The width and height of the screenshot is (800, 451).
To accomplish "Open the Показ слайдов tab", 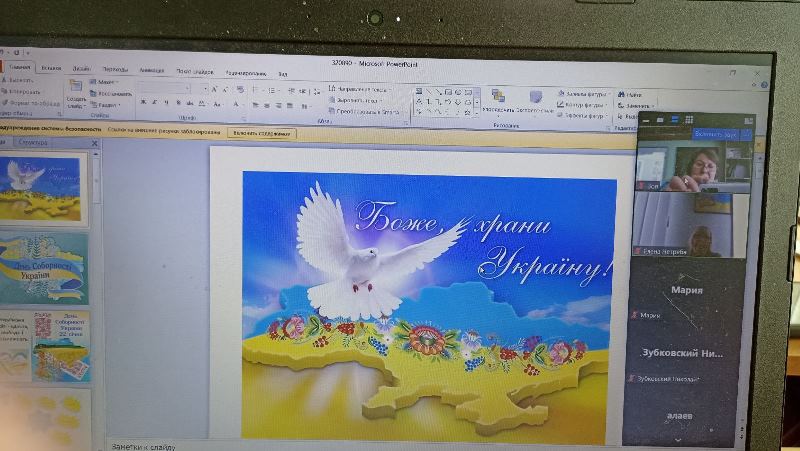I will pos(195,72).
